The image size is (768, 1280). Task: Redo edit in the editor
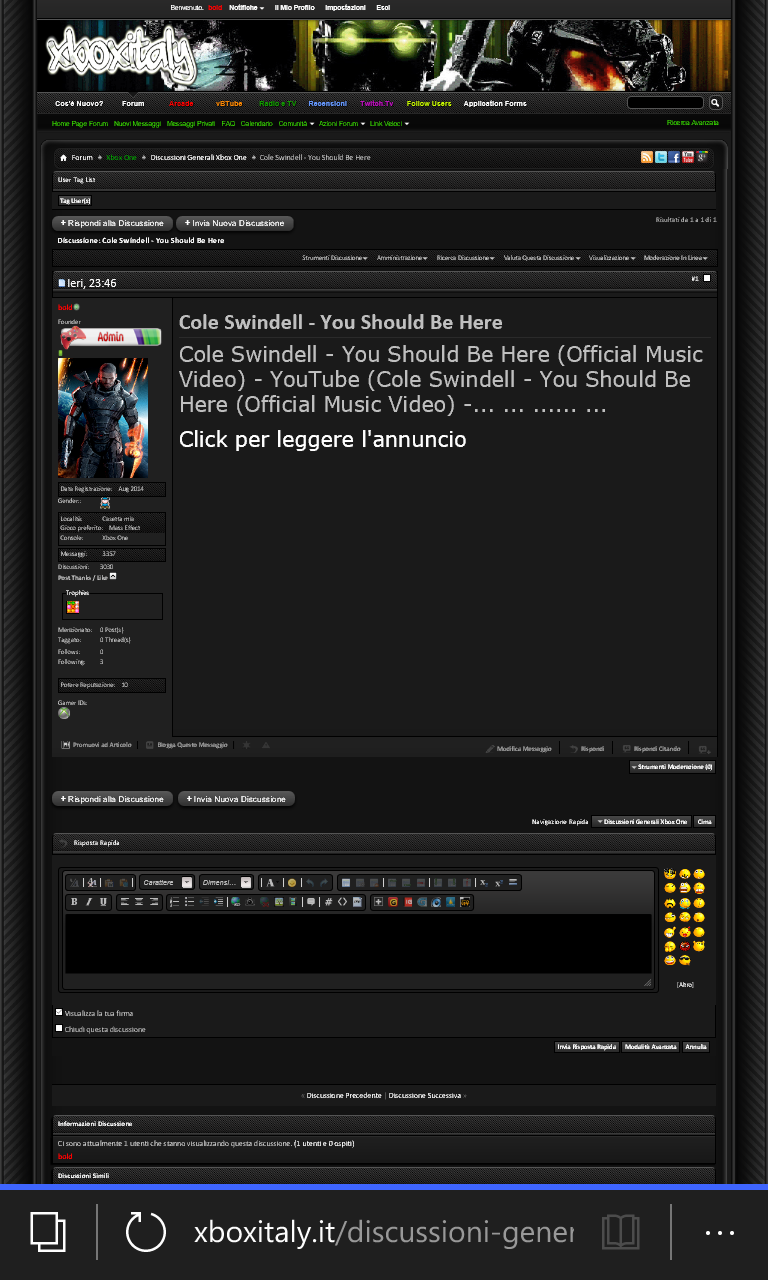click(325, 883)
